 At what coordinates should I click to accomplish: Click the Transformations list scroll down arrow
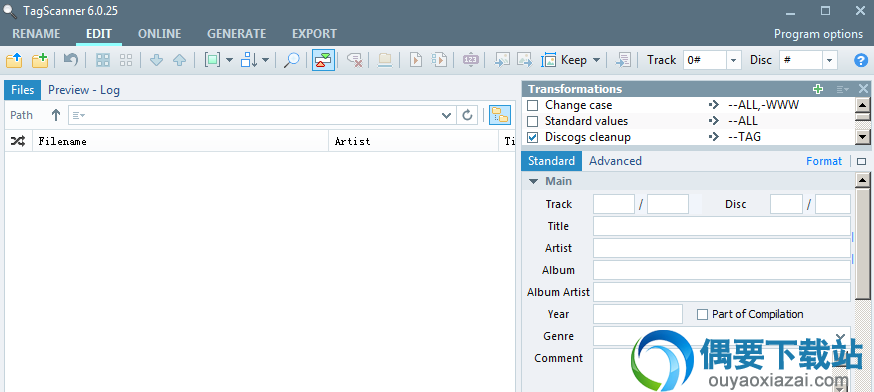[x=862, y=137]
